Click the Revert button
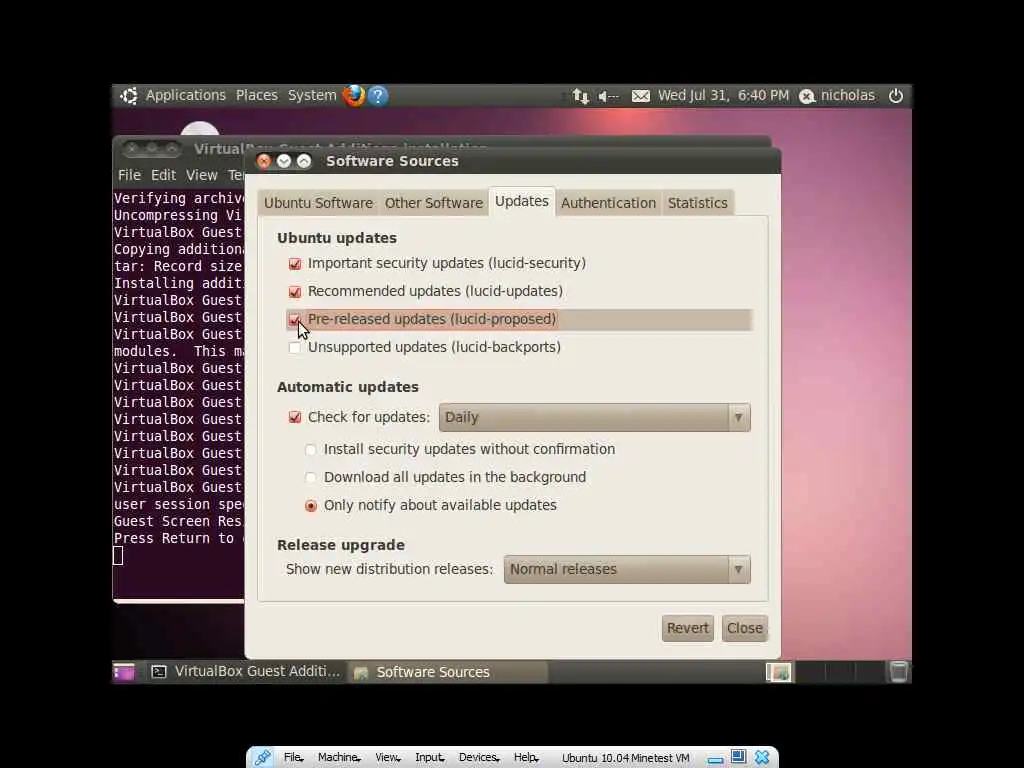The width and height of the screenshot is (1024, 768). (688, 628)
